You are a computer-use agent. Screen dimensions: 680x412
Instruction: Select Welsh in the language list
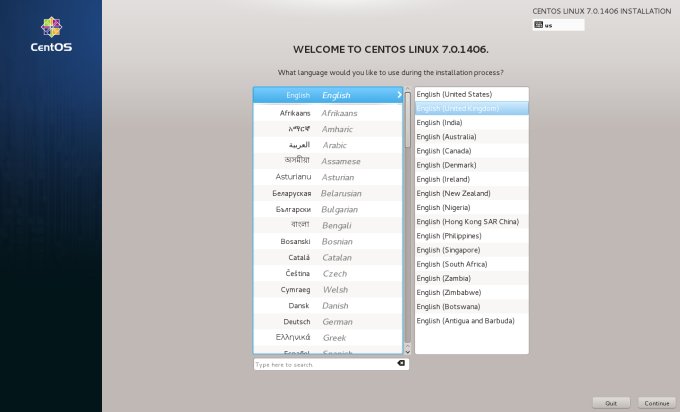(328, 289)
